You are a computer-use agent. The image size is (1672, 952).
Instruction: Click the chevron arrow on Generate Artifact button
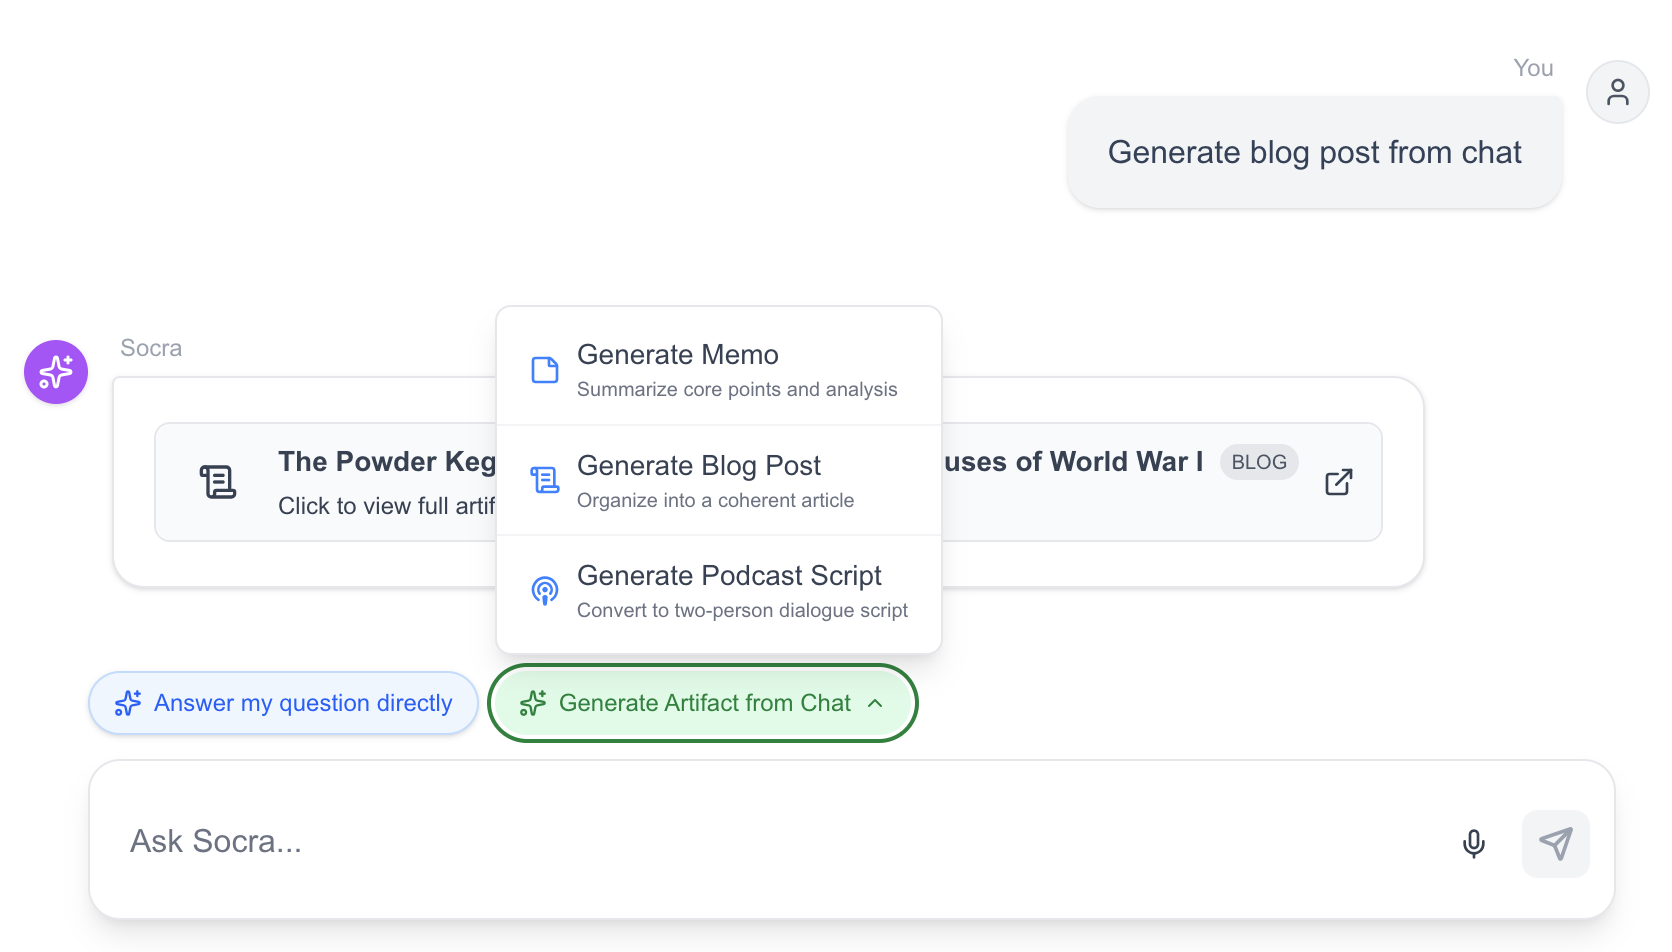pos(876,704)
